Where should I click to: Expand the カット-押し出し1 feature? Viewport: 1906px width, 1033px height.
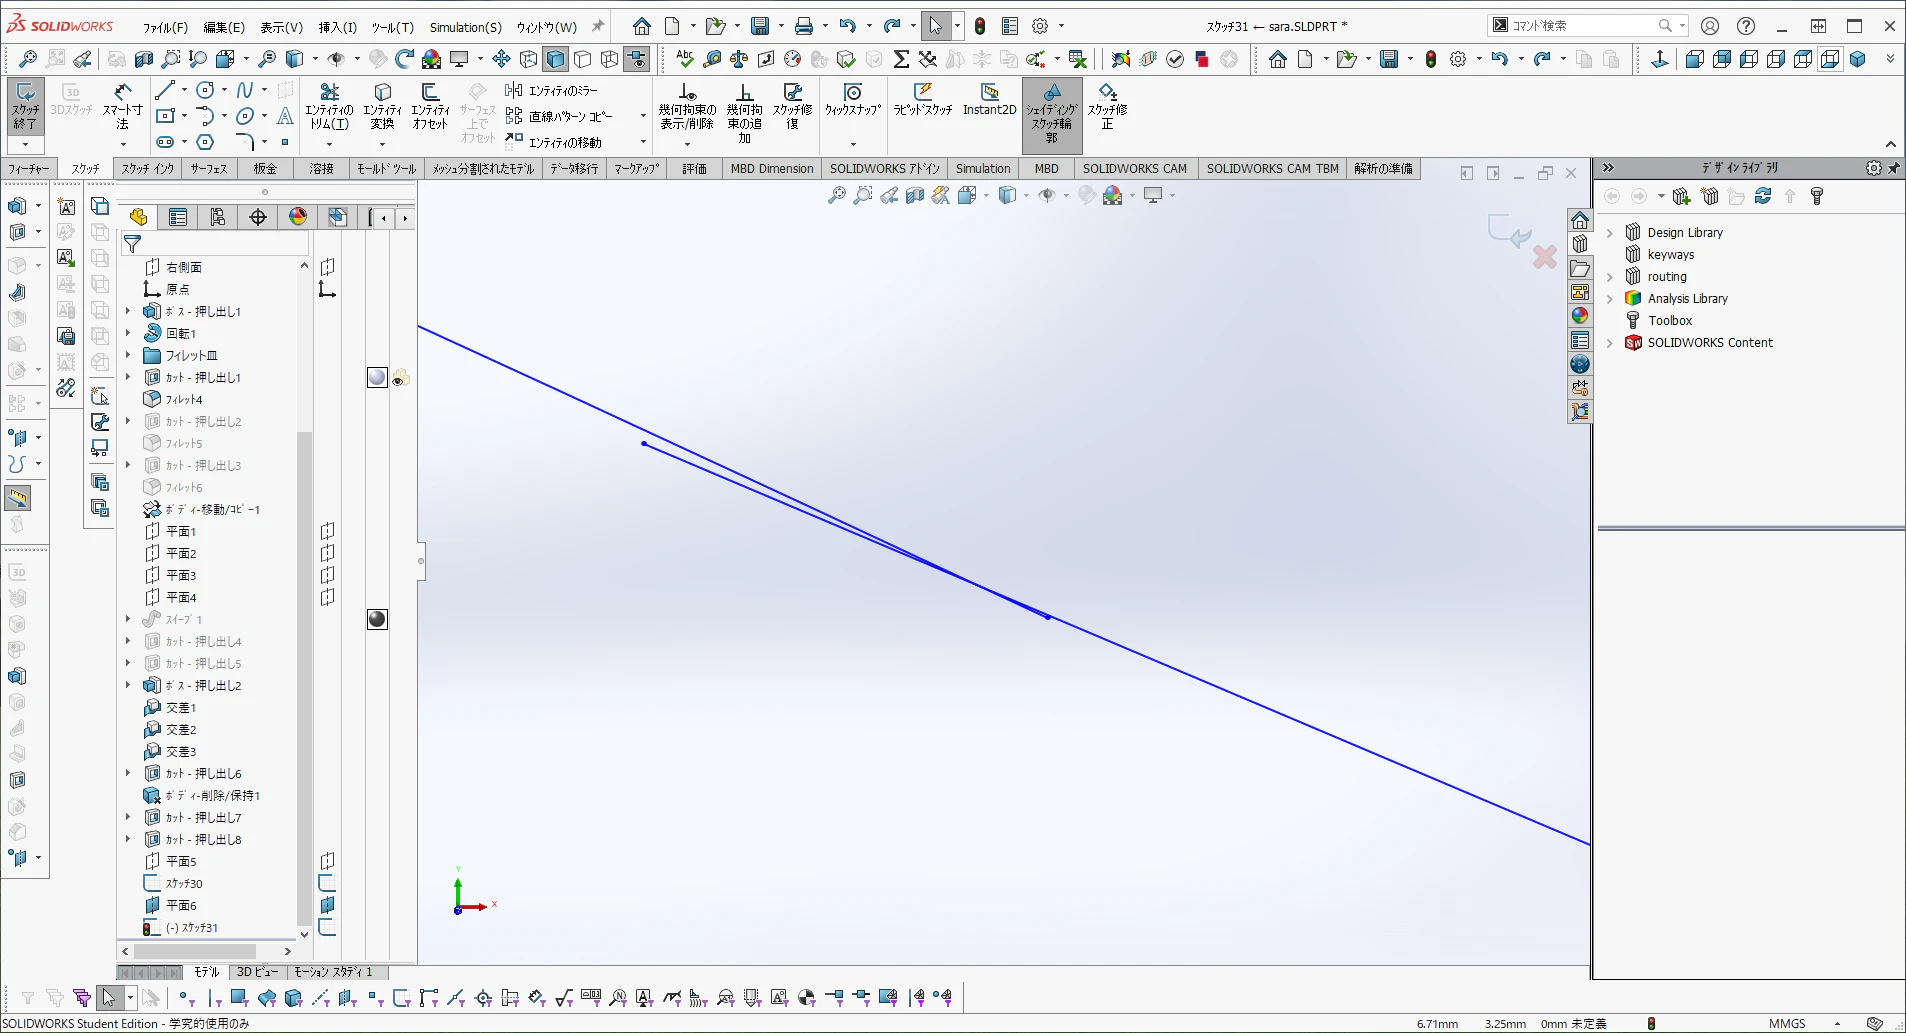pyautogui.click(x=128, y=377)
